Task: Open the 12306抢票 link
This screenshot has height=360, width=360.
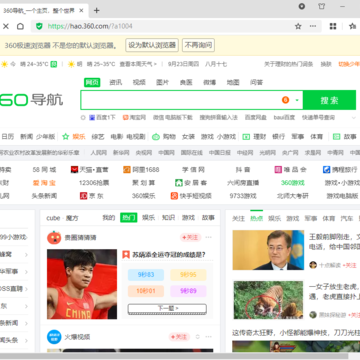Action: click(x=94, y=183)
